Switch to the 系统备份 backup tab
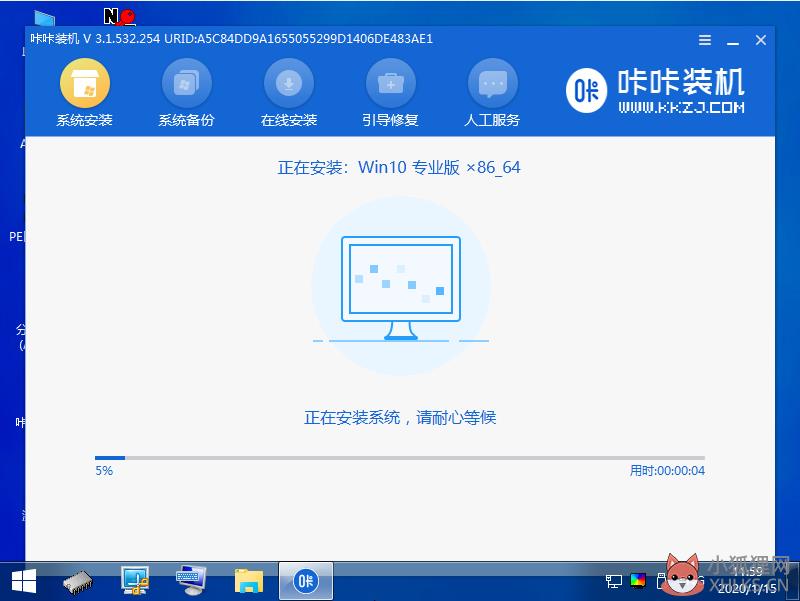The width and height of the screenshot is (800, 601). tap(186, 93)
